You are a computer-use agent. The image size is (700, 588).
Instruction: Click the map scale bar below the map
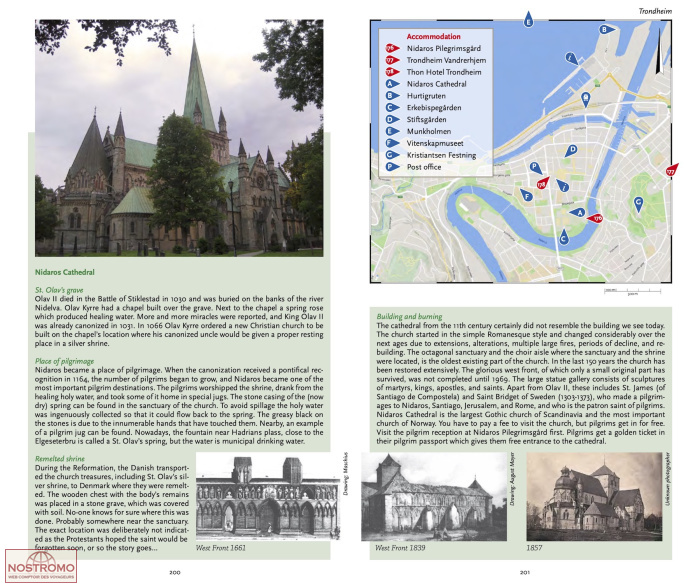pos(632,292)
